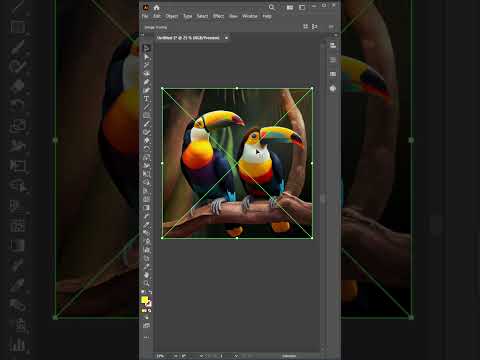Open the fourth right-dock panel icon

tap(333, 88)
